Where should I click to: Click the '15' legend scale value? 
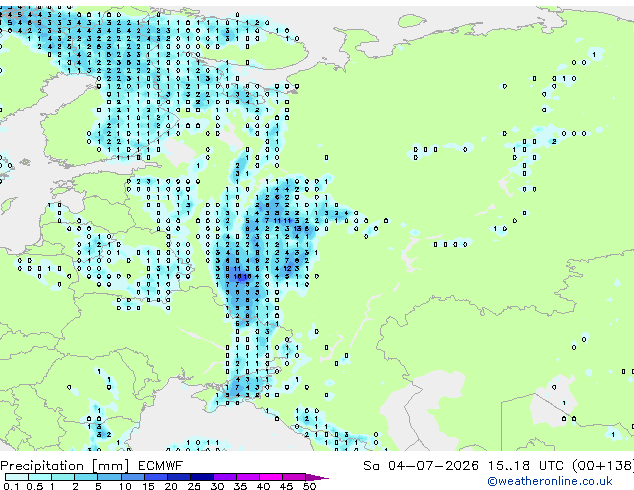(148, 486)
